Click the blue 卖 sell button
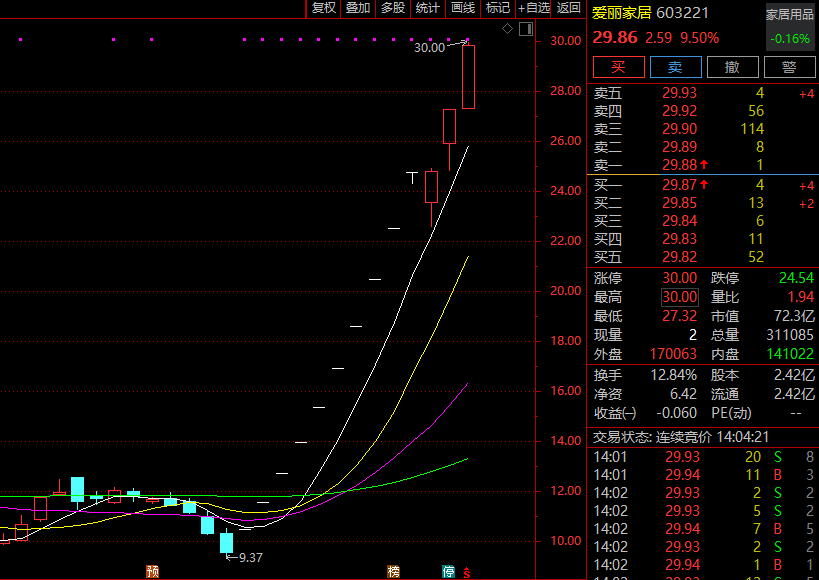The height and width of the screenshot is (580, 819). point(675,67)
